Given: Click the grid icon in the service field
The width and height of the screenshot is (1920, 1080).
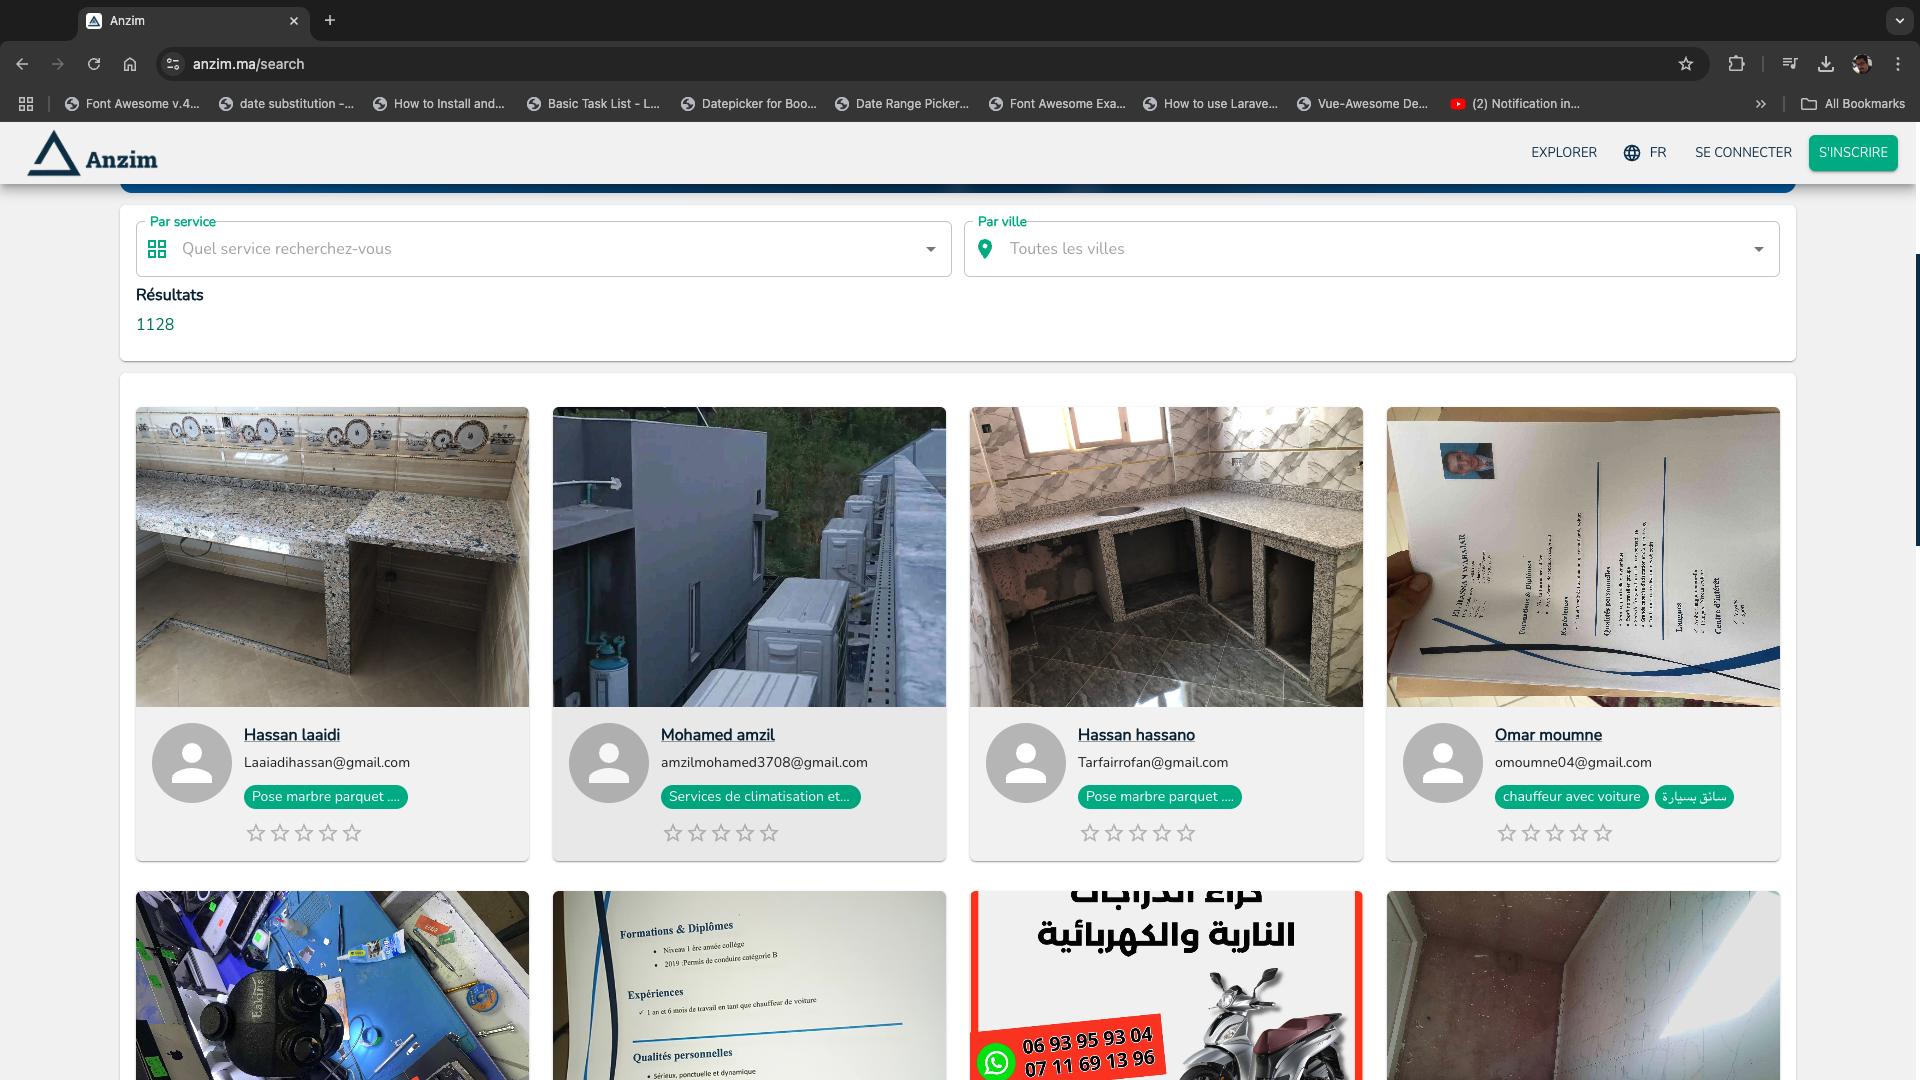Looking at the screenshot, I should pos(157,249).
